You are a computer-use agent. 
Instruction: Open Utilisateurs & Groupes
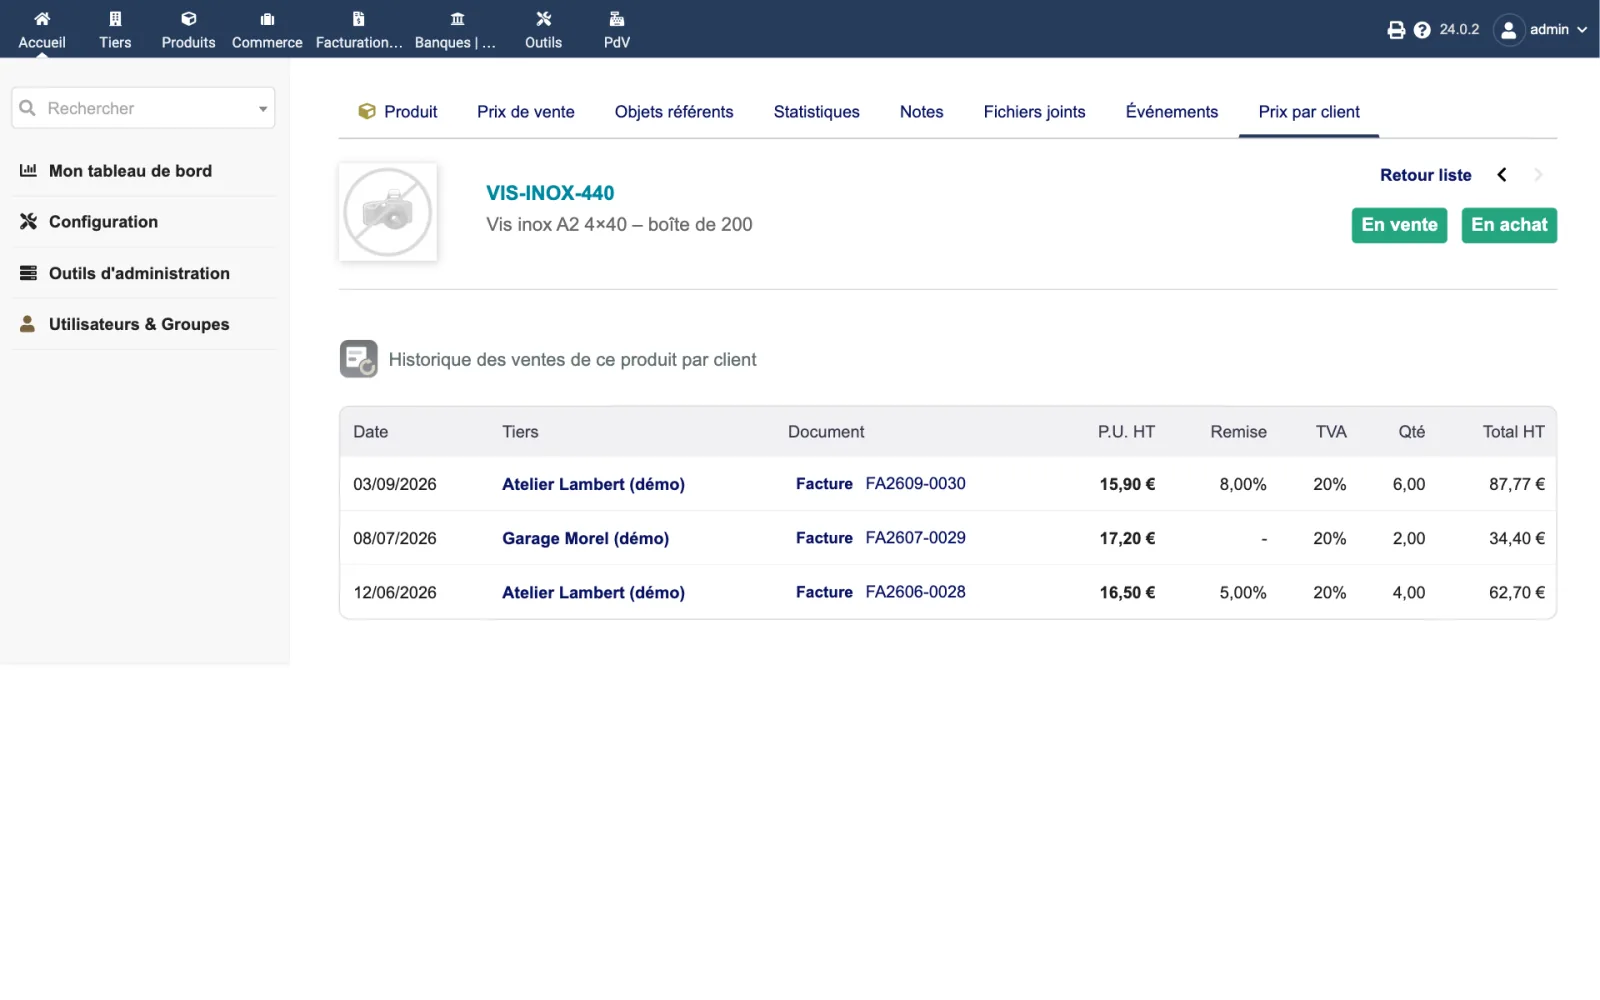pyautogui.click(x=139, y=324)
